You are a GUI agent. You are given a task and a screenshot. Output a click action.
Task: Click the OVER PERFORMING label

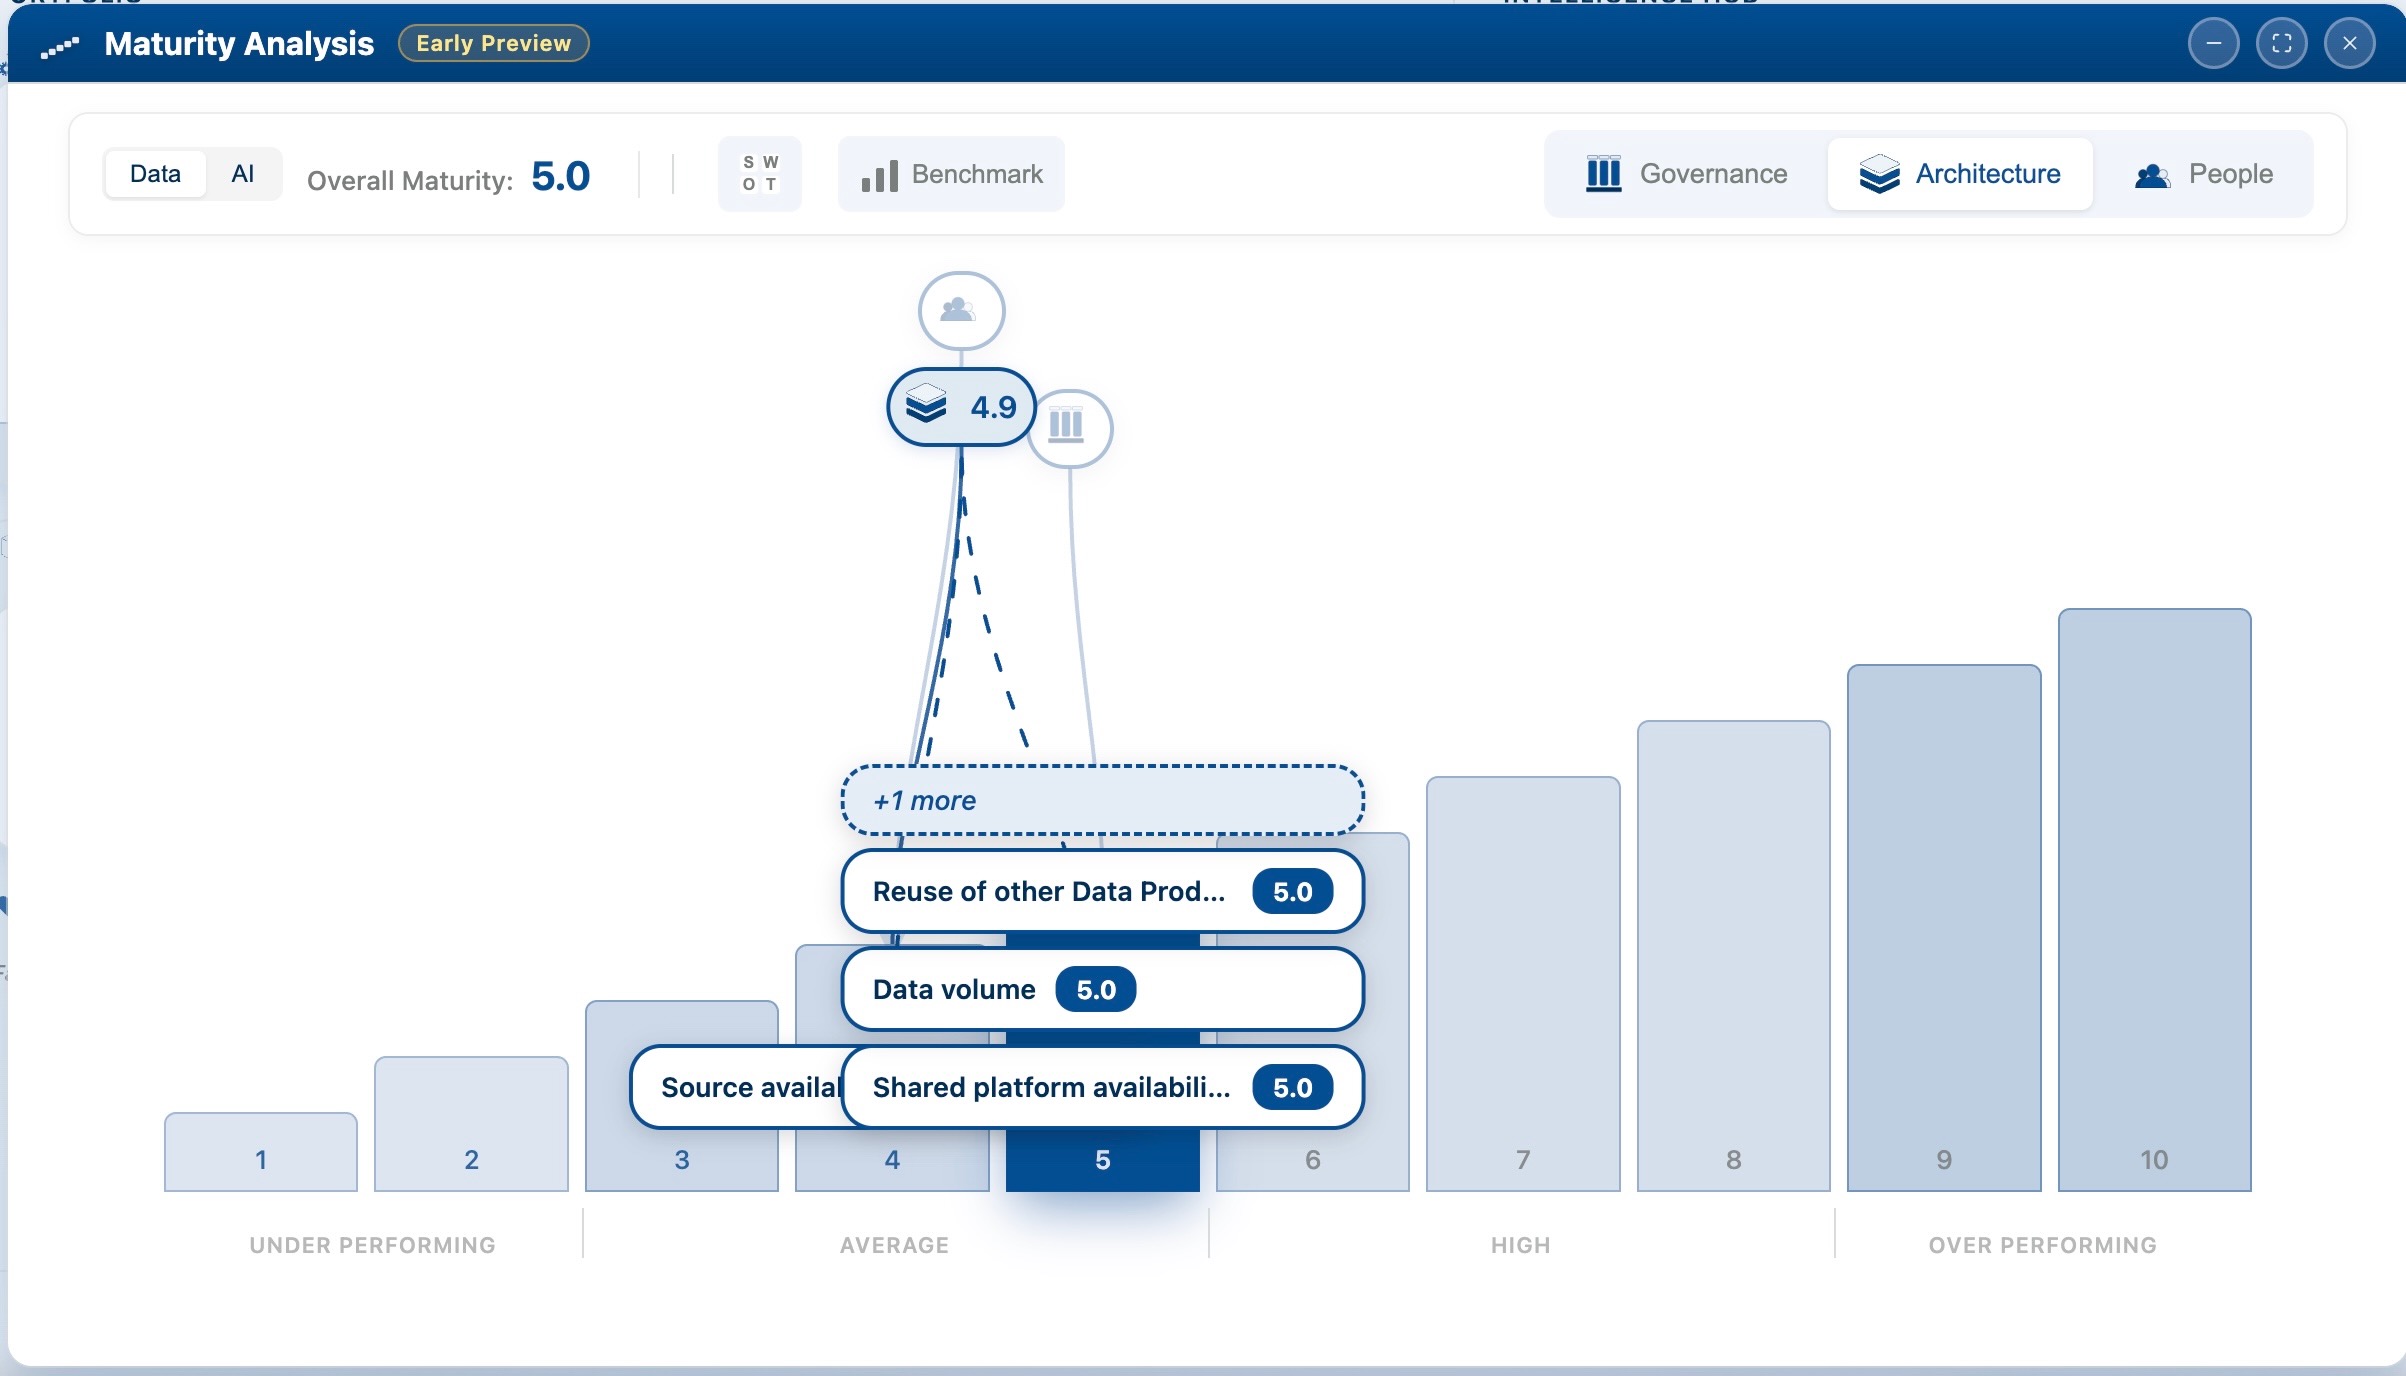pos(2042,1245)
